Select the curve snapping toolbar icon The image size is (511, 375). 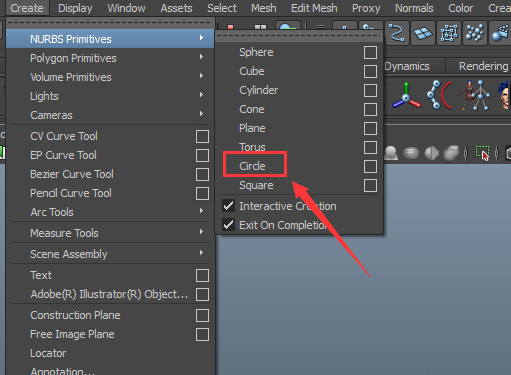(x=397, y=33)
